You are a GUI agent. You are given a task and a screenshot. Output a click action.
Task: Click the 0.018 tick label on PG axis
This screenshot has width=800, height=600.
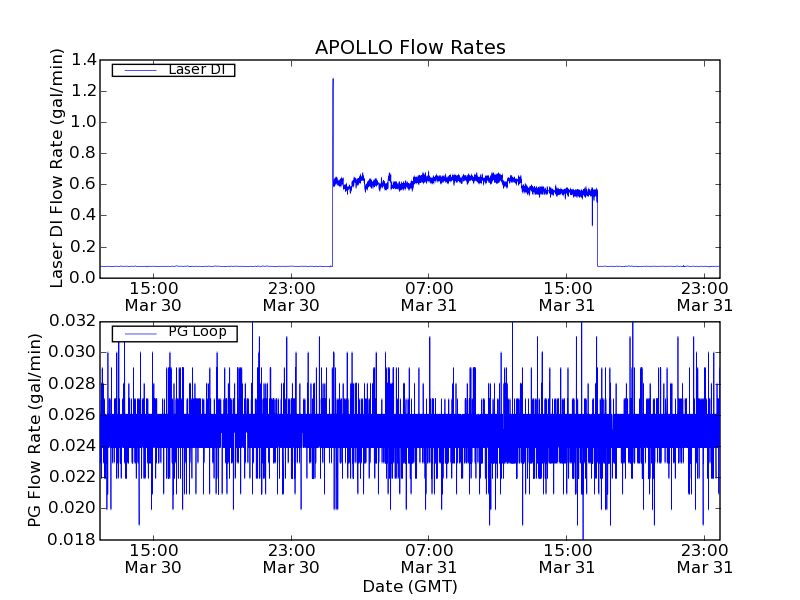tap(72, 540)
